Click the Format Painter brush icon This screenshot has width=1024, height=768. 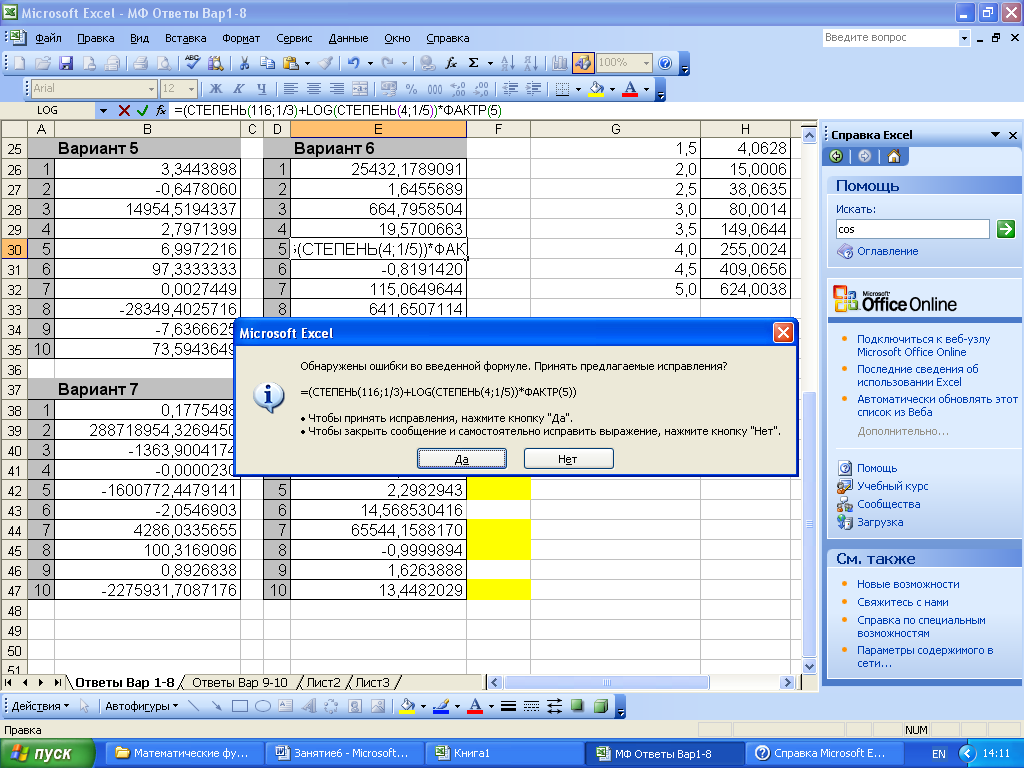[325, 63]
